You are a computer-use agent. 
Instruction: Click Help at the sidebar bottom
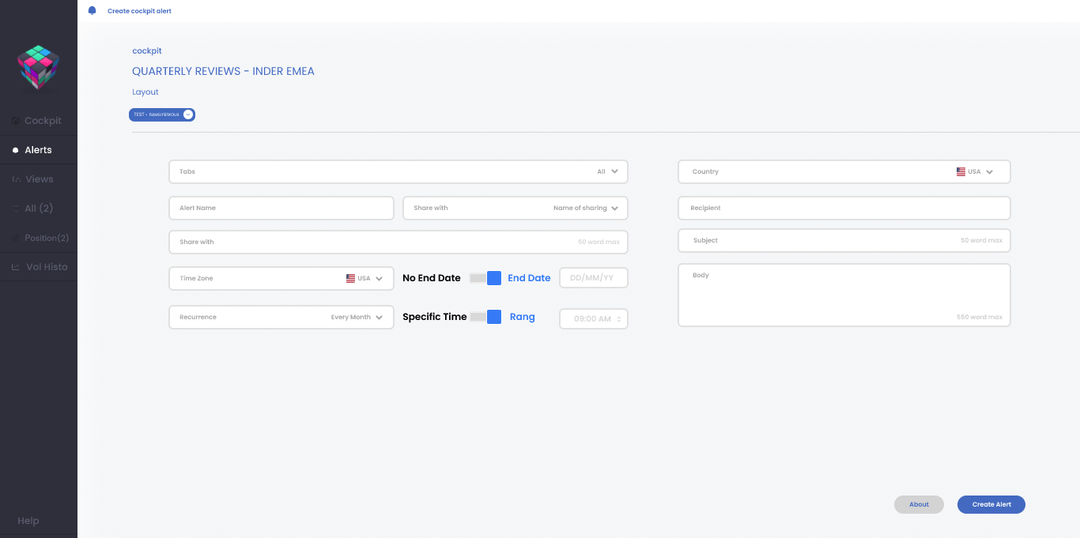click(x=28, y=521)
